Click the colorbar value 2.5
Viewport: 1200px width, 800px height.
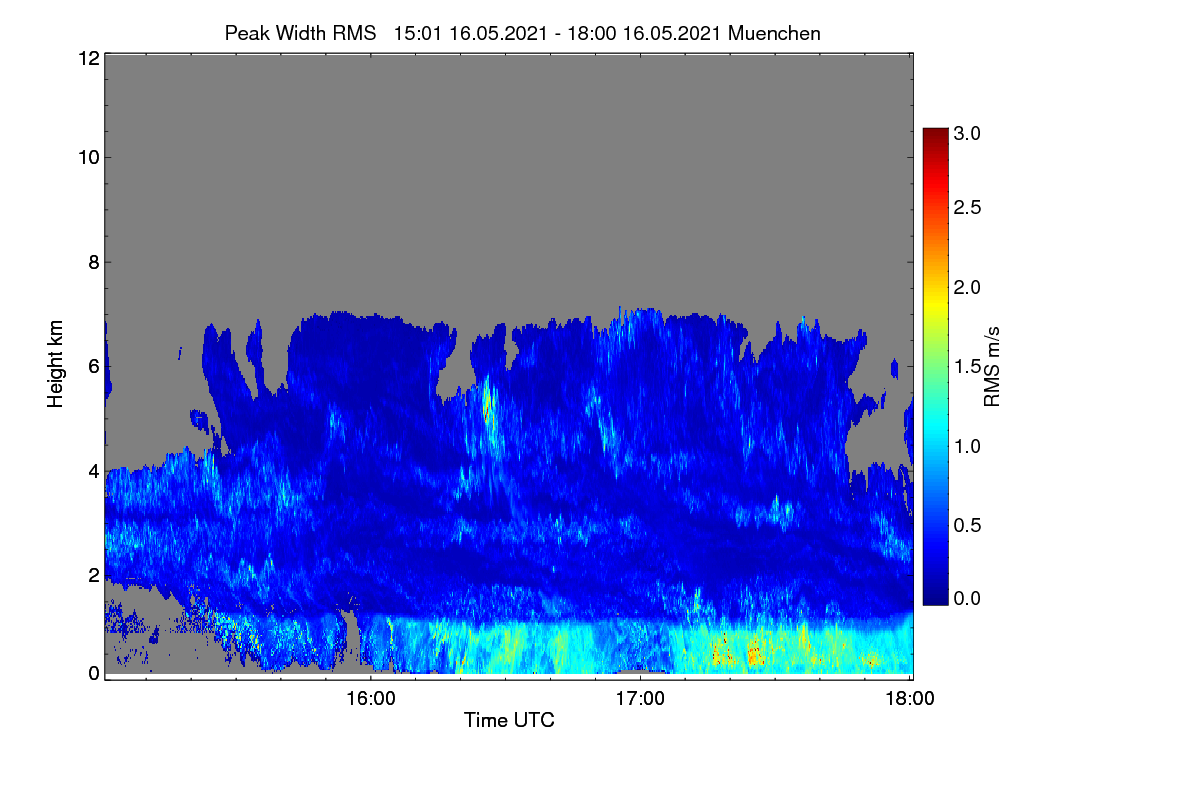[967, 207]
